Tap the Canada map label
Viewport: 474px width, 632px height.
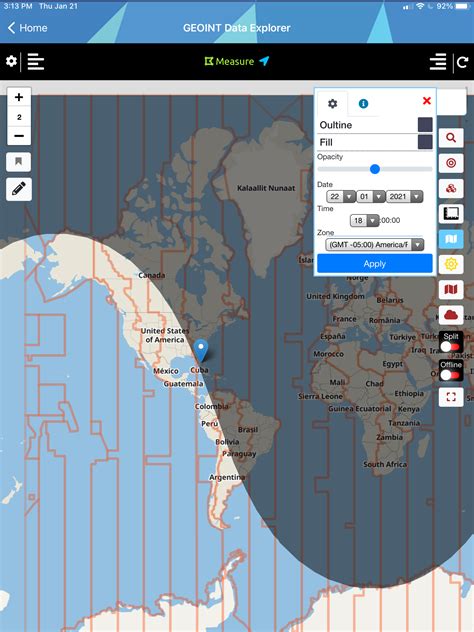152,275
